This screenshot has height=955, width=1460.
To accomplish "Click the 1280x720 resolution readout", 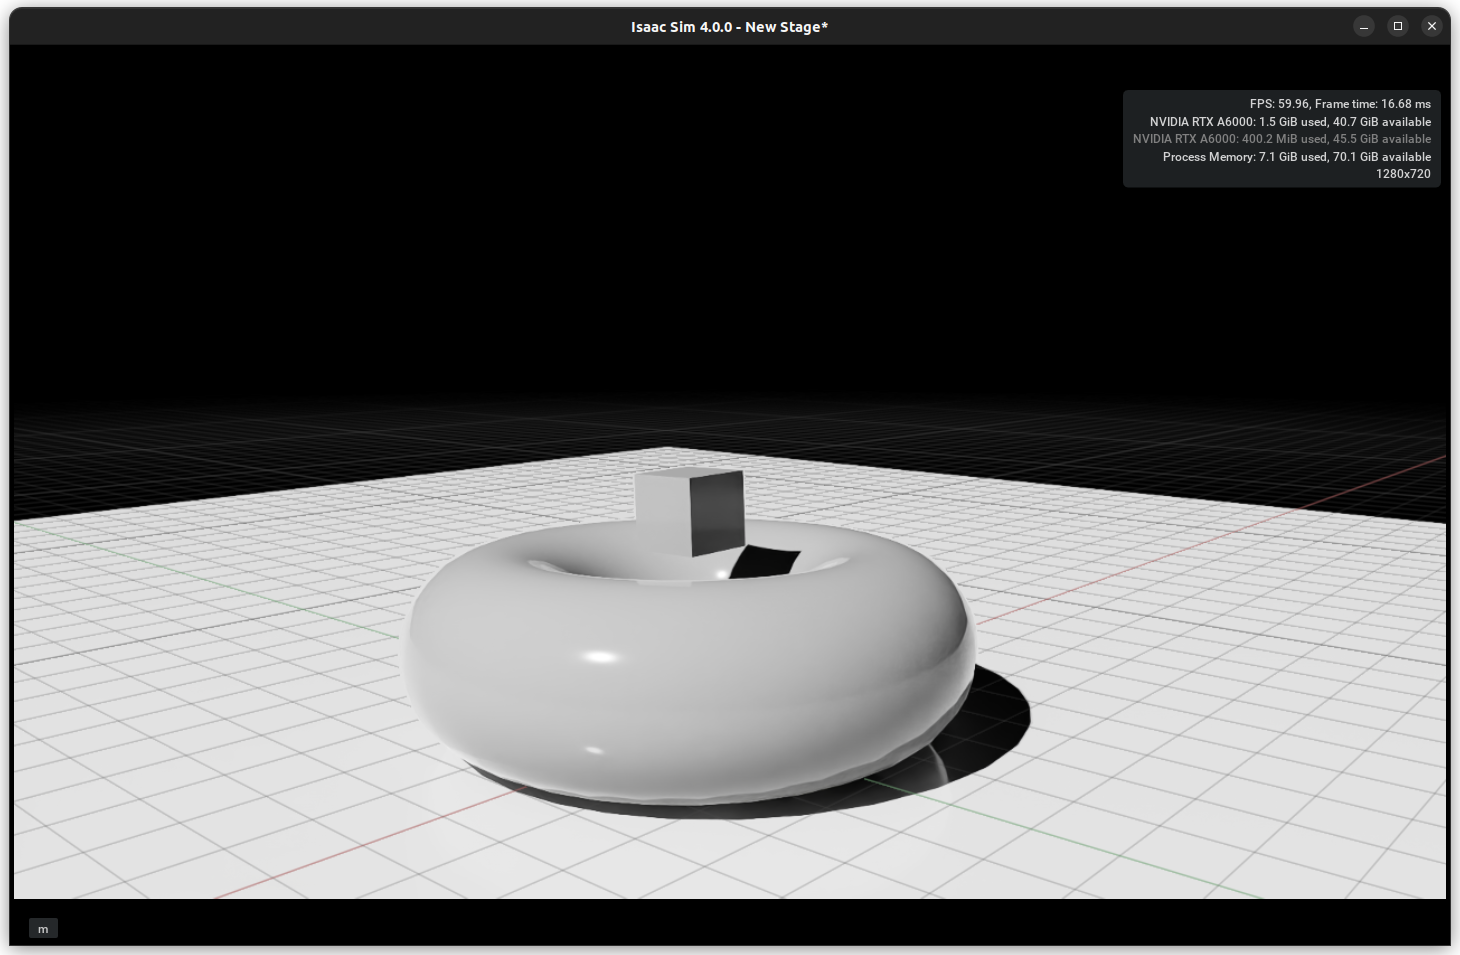I will click(x=1403, y=174).
